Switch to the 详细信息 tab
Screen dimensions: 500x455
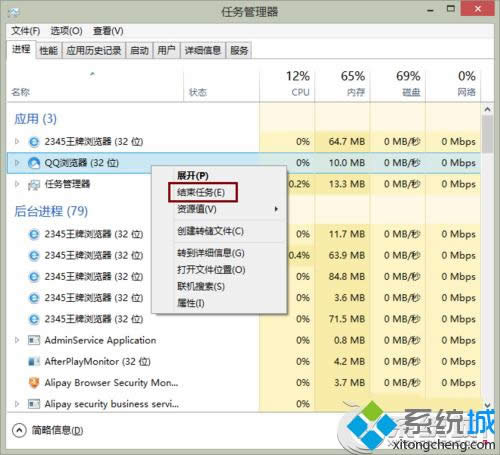[203, 51]
